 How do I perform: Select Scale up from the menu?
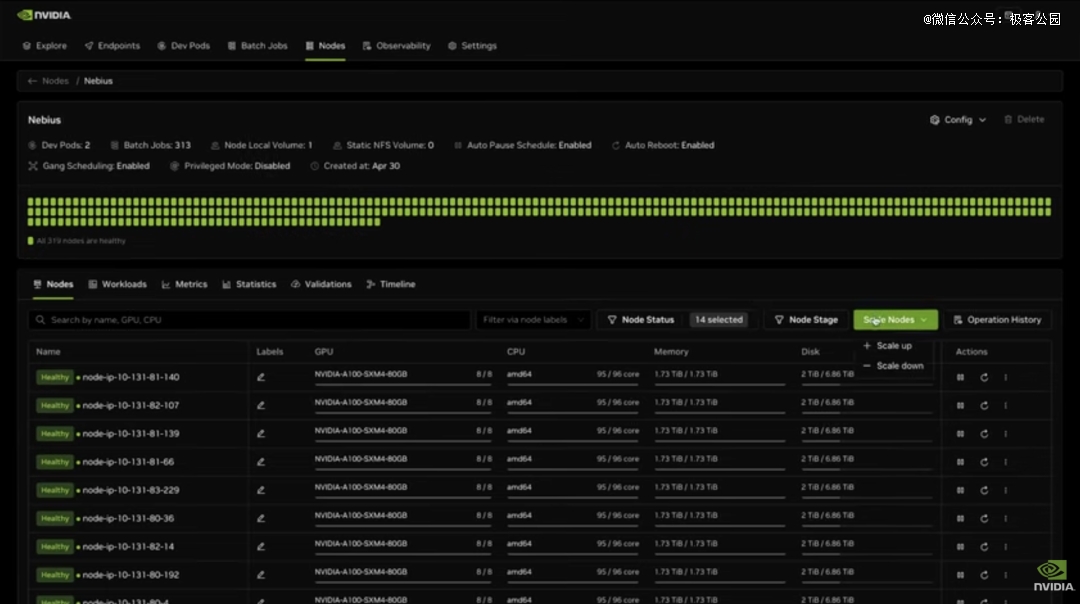[x=893, y=346]
